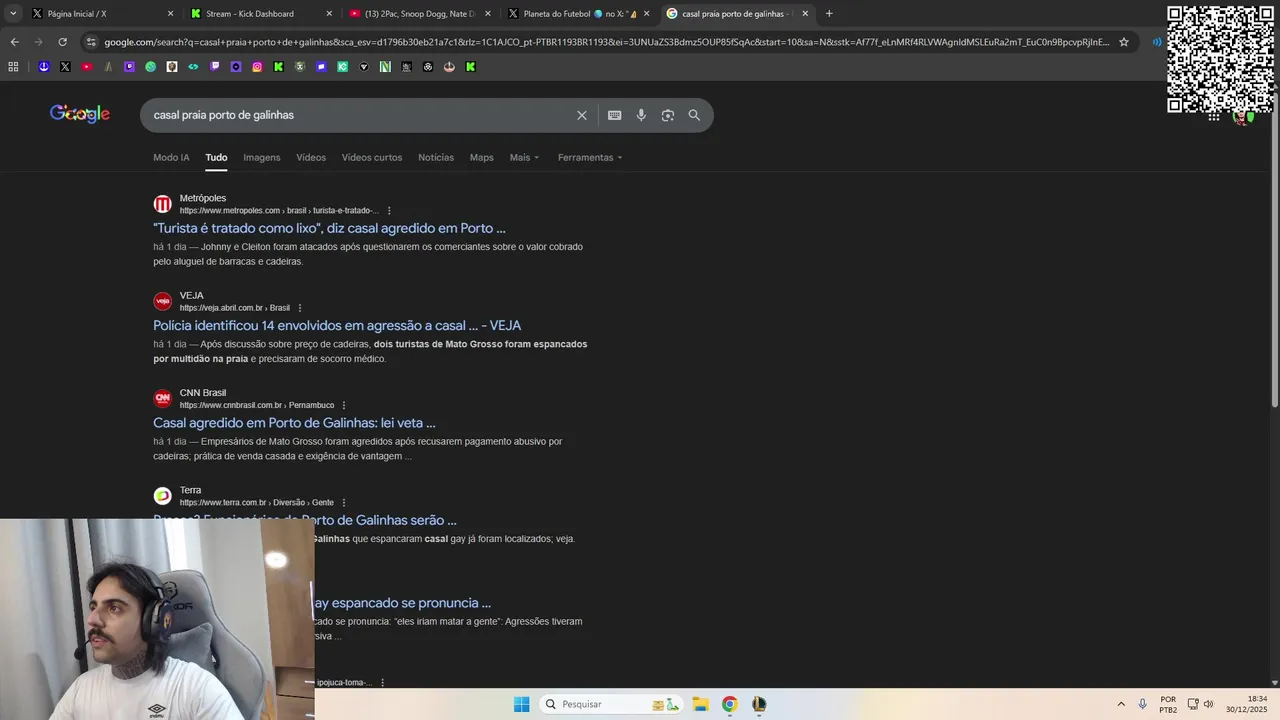Screen dimensions: 1280x720
Task: Open 'Polícia identificou 14 envolvidos' VEJA article
Action: (x=337, y=325)
